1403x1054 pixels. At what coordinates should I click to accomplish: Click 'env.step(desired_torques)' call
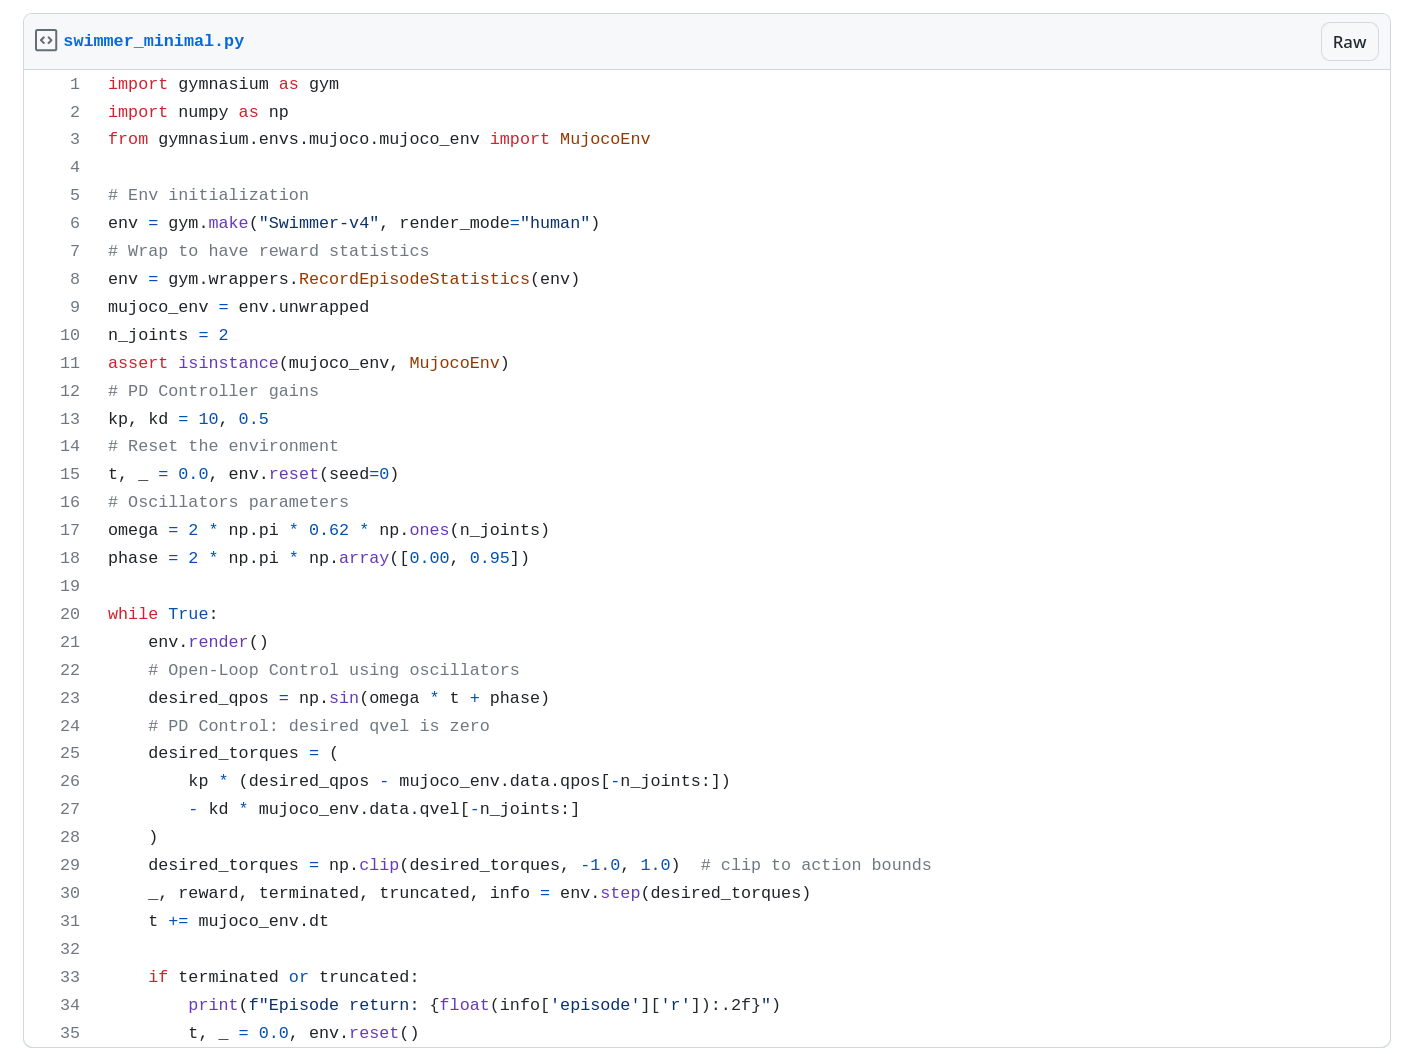[x=685, y=893]
